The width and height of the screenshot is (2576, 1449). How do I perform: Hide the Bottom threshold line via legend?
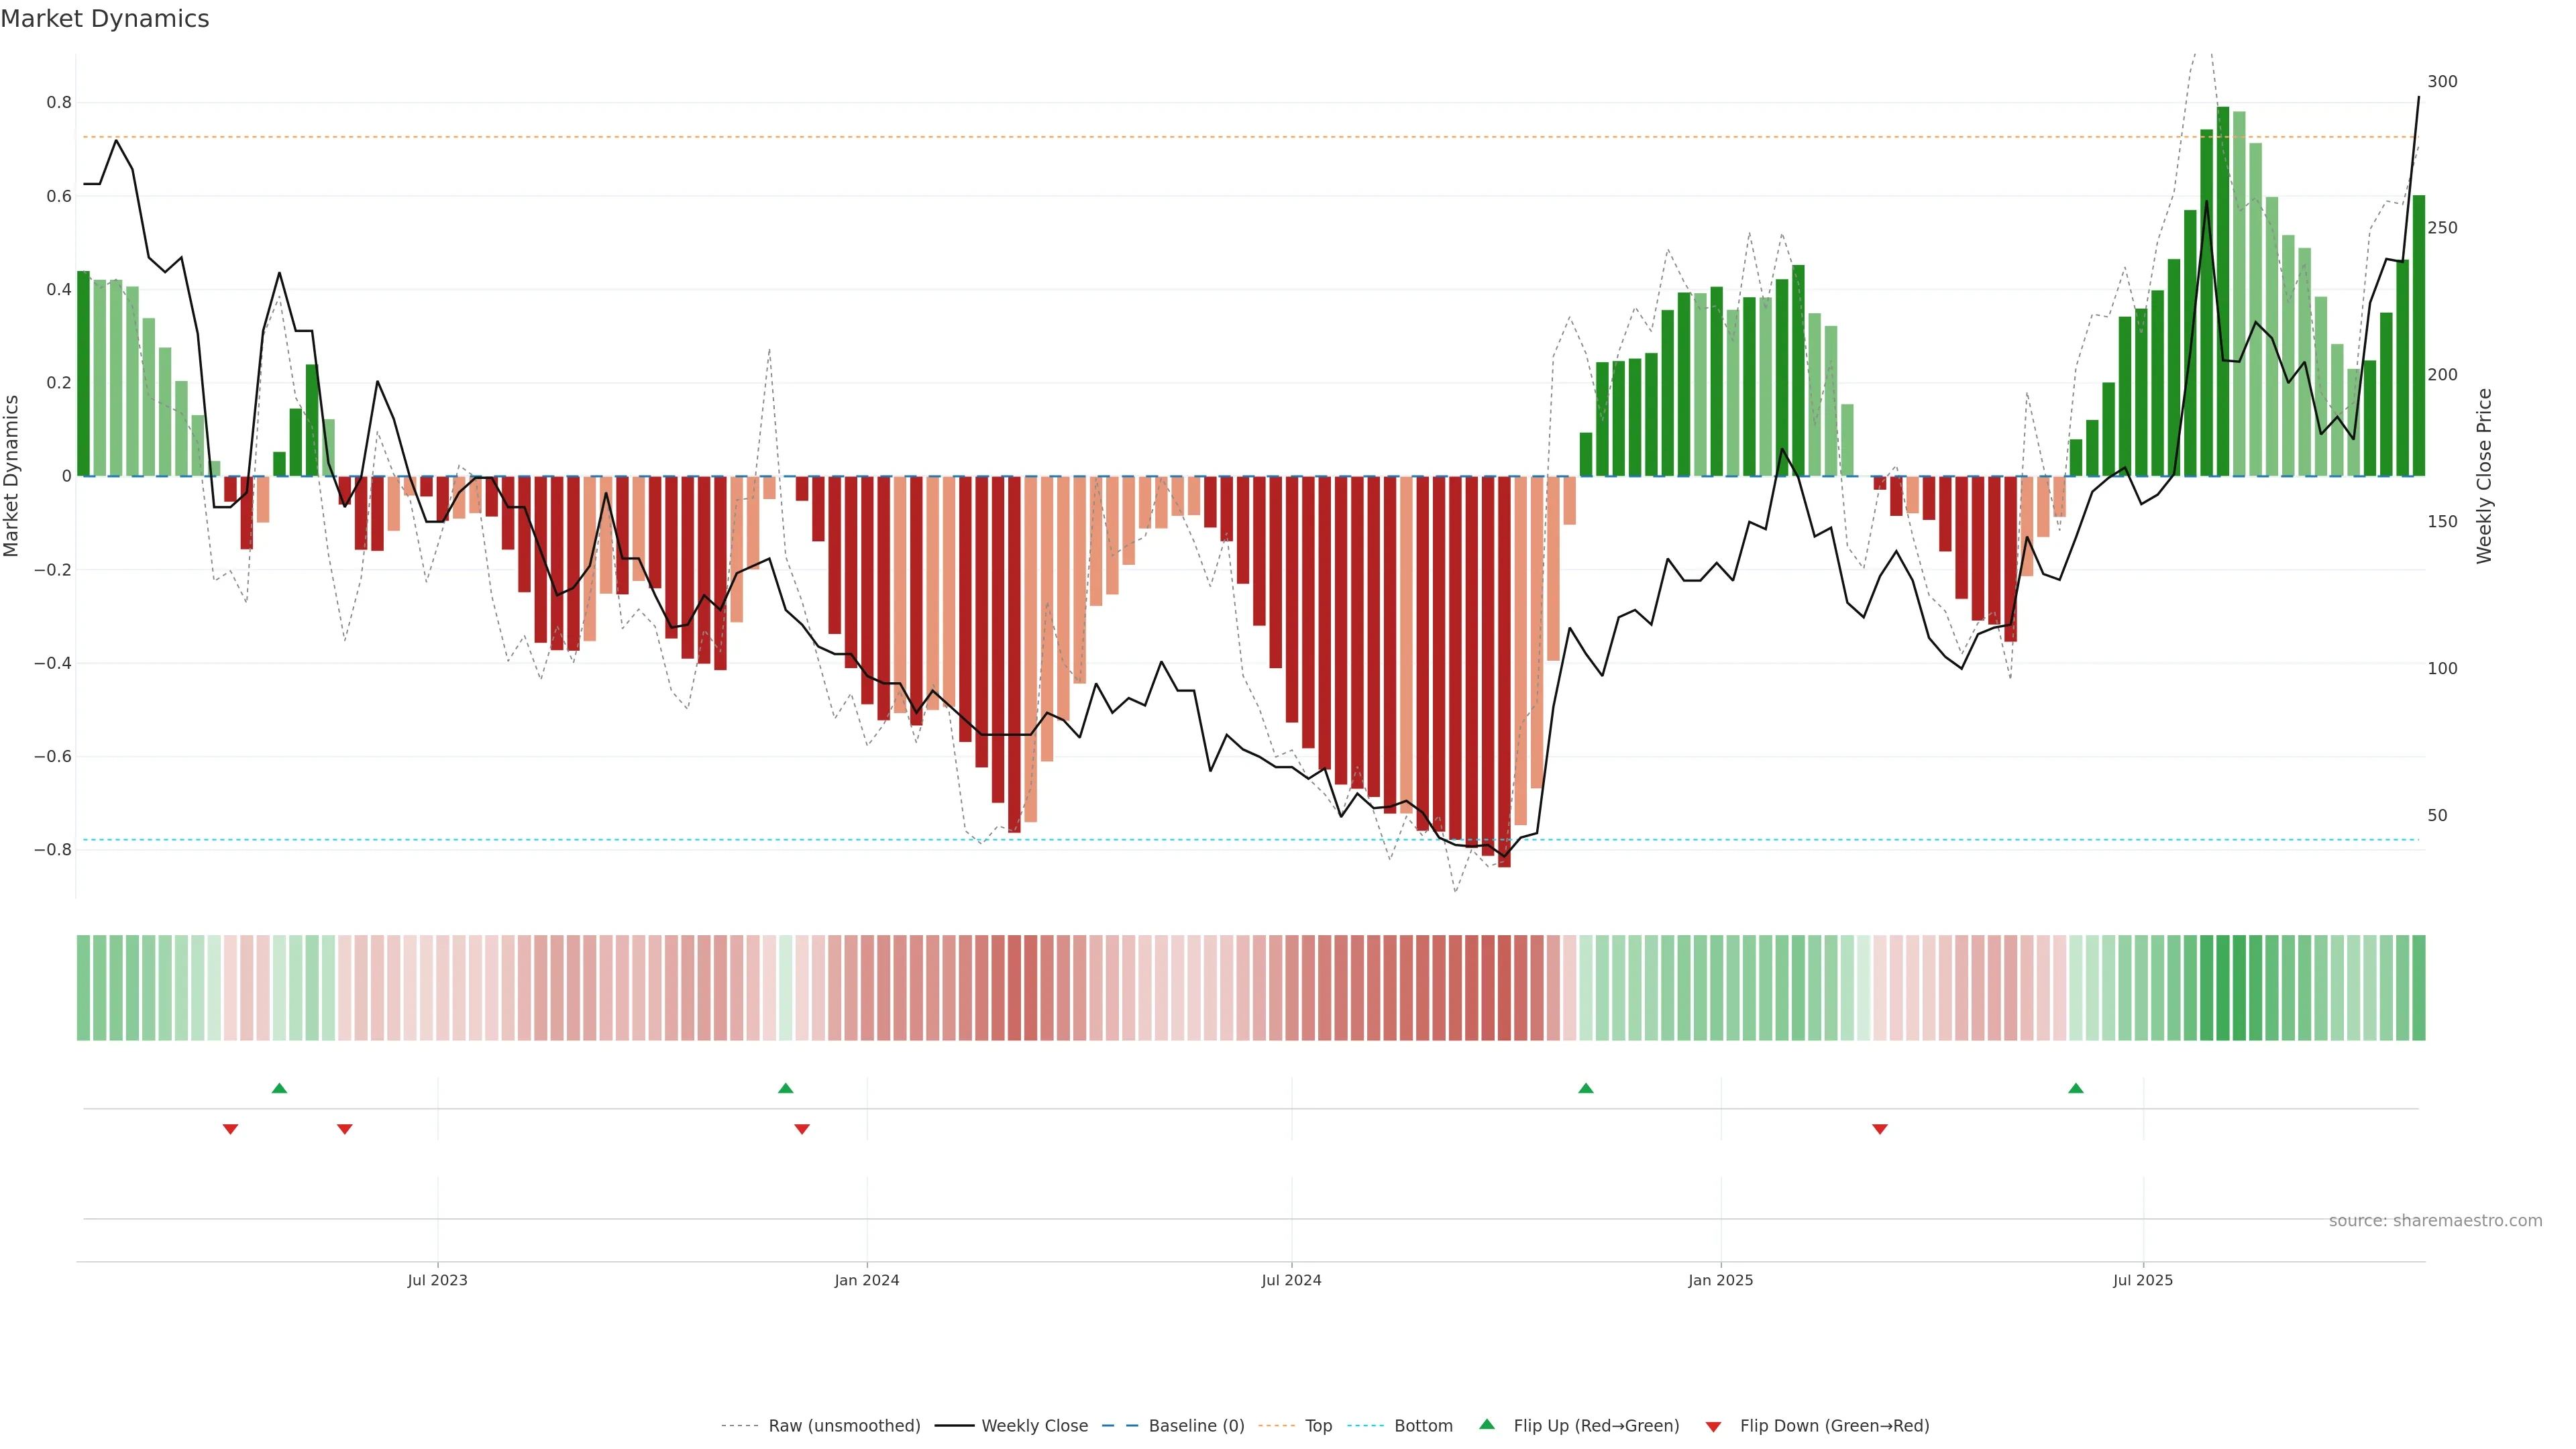pos(1423,1426)
